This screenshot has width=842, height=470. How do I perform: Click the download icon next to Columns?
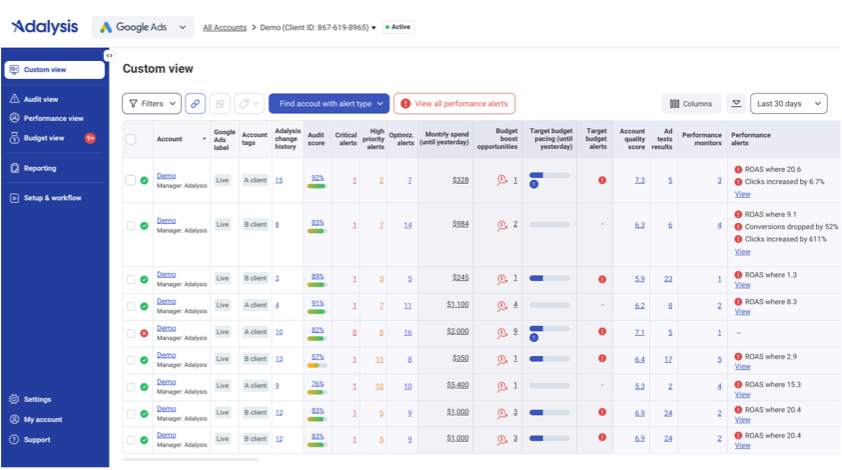click(x=735, y=103)
